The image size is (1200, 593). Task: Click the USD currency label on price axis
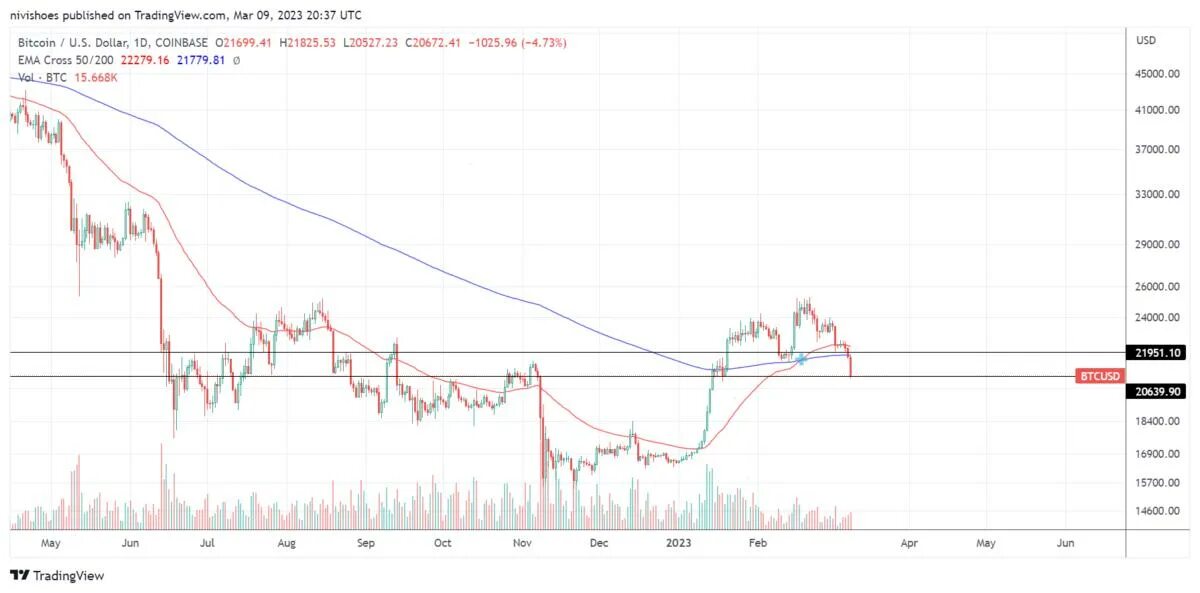pos(1146,40)
